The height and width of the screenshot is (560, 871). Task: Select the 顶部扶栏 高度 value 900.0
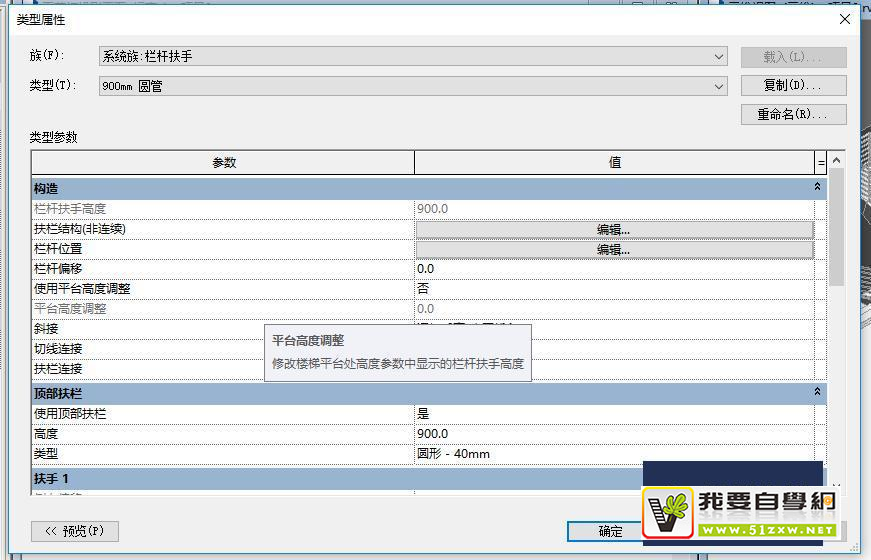click(614, 434)
